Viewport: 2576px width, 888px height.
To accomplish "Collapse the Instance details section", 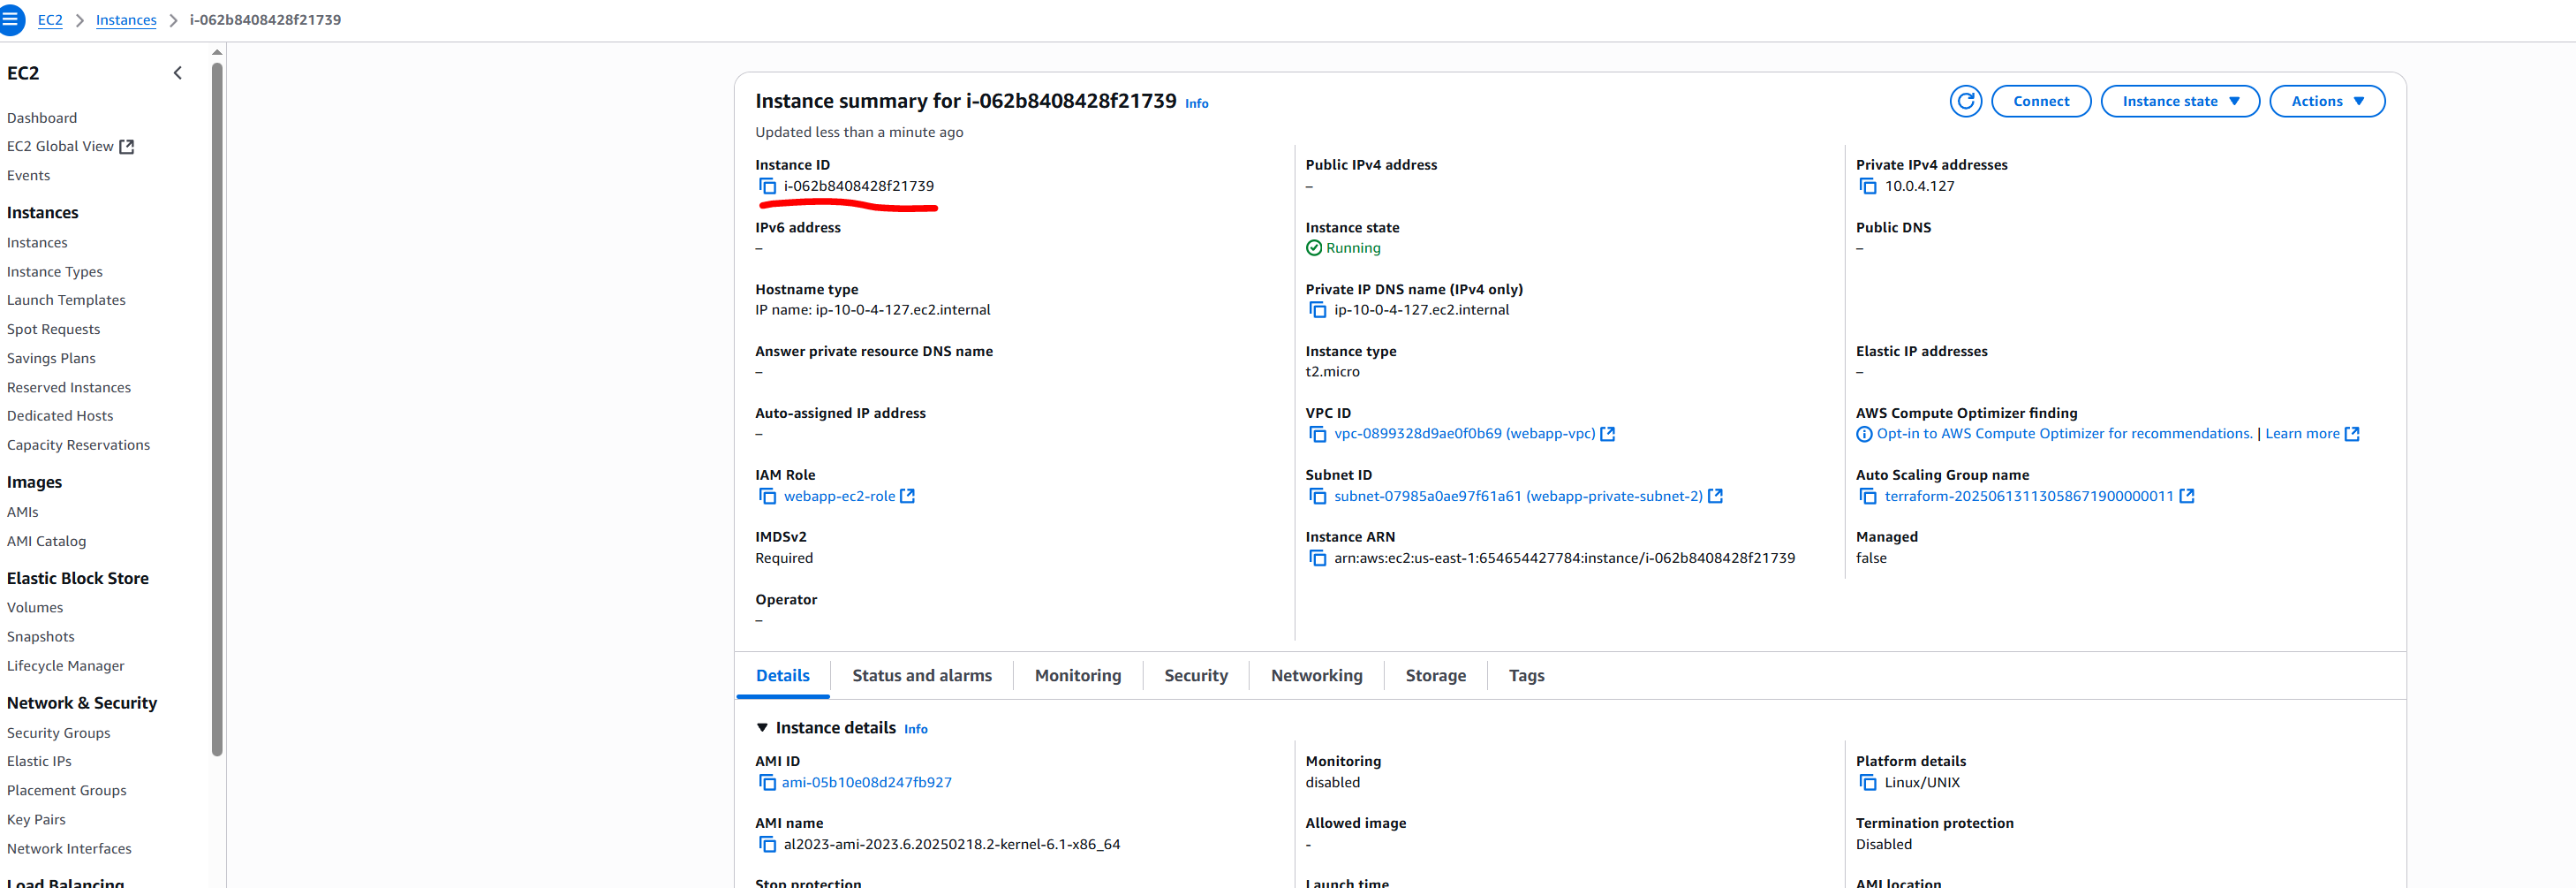I will pyautogui.click(x=762, y=728).
